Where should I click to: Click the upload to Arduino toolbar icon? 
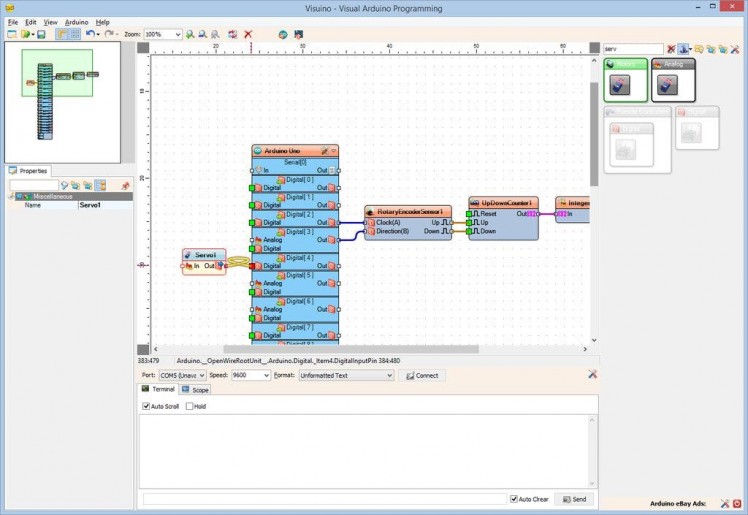pyautogui.click(x=298, y=34)
